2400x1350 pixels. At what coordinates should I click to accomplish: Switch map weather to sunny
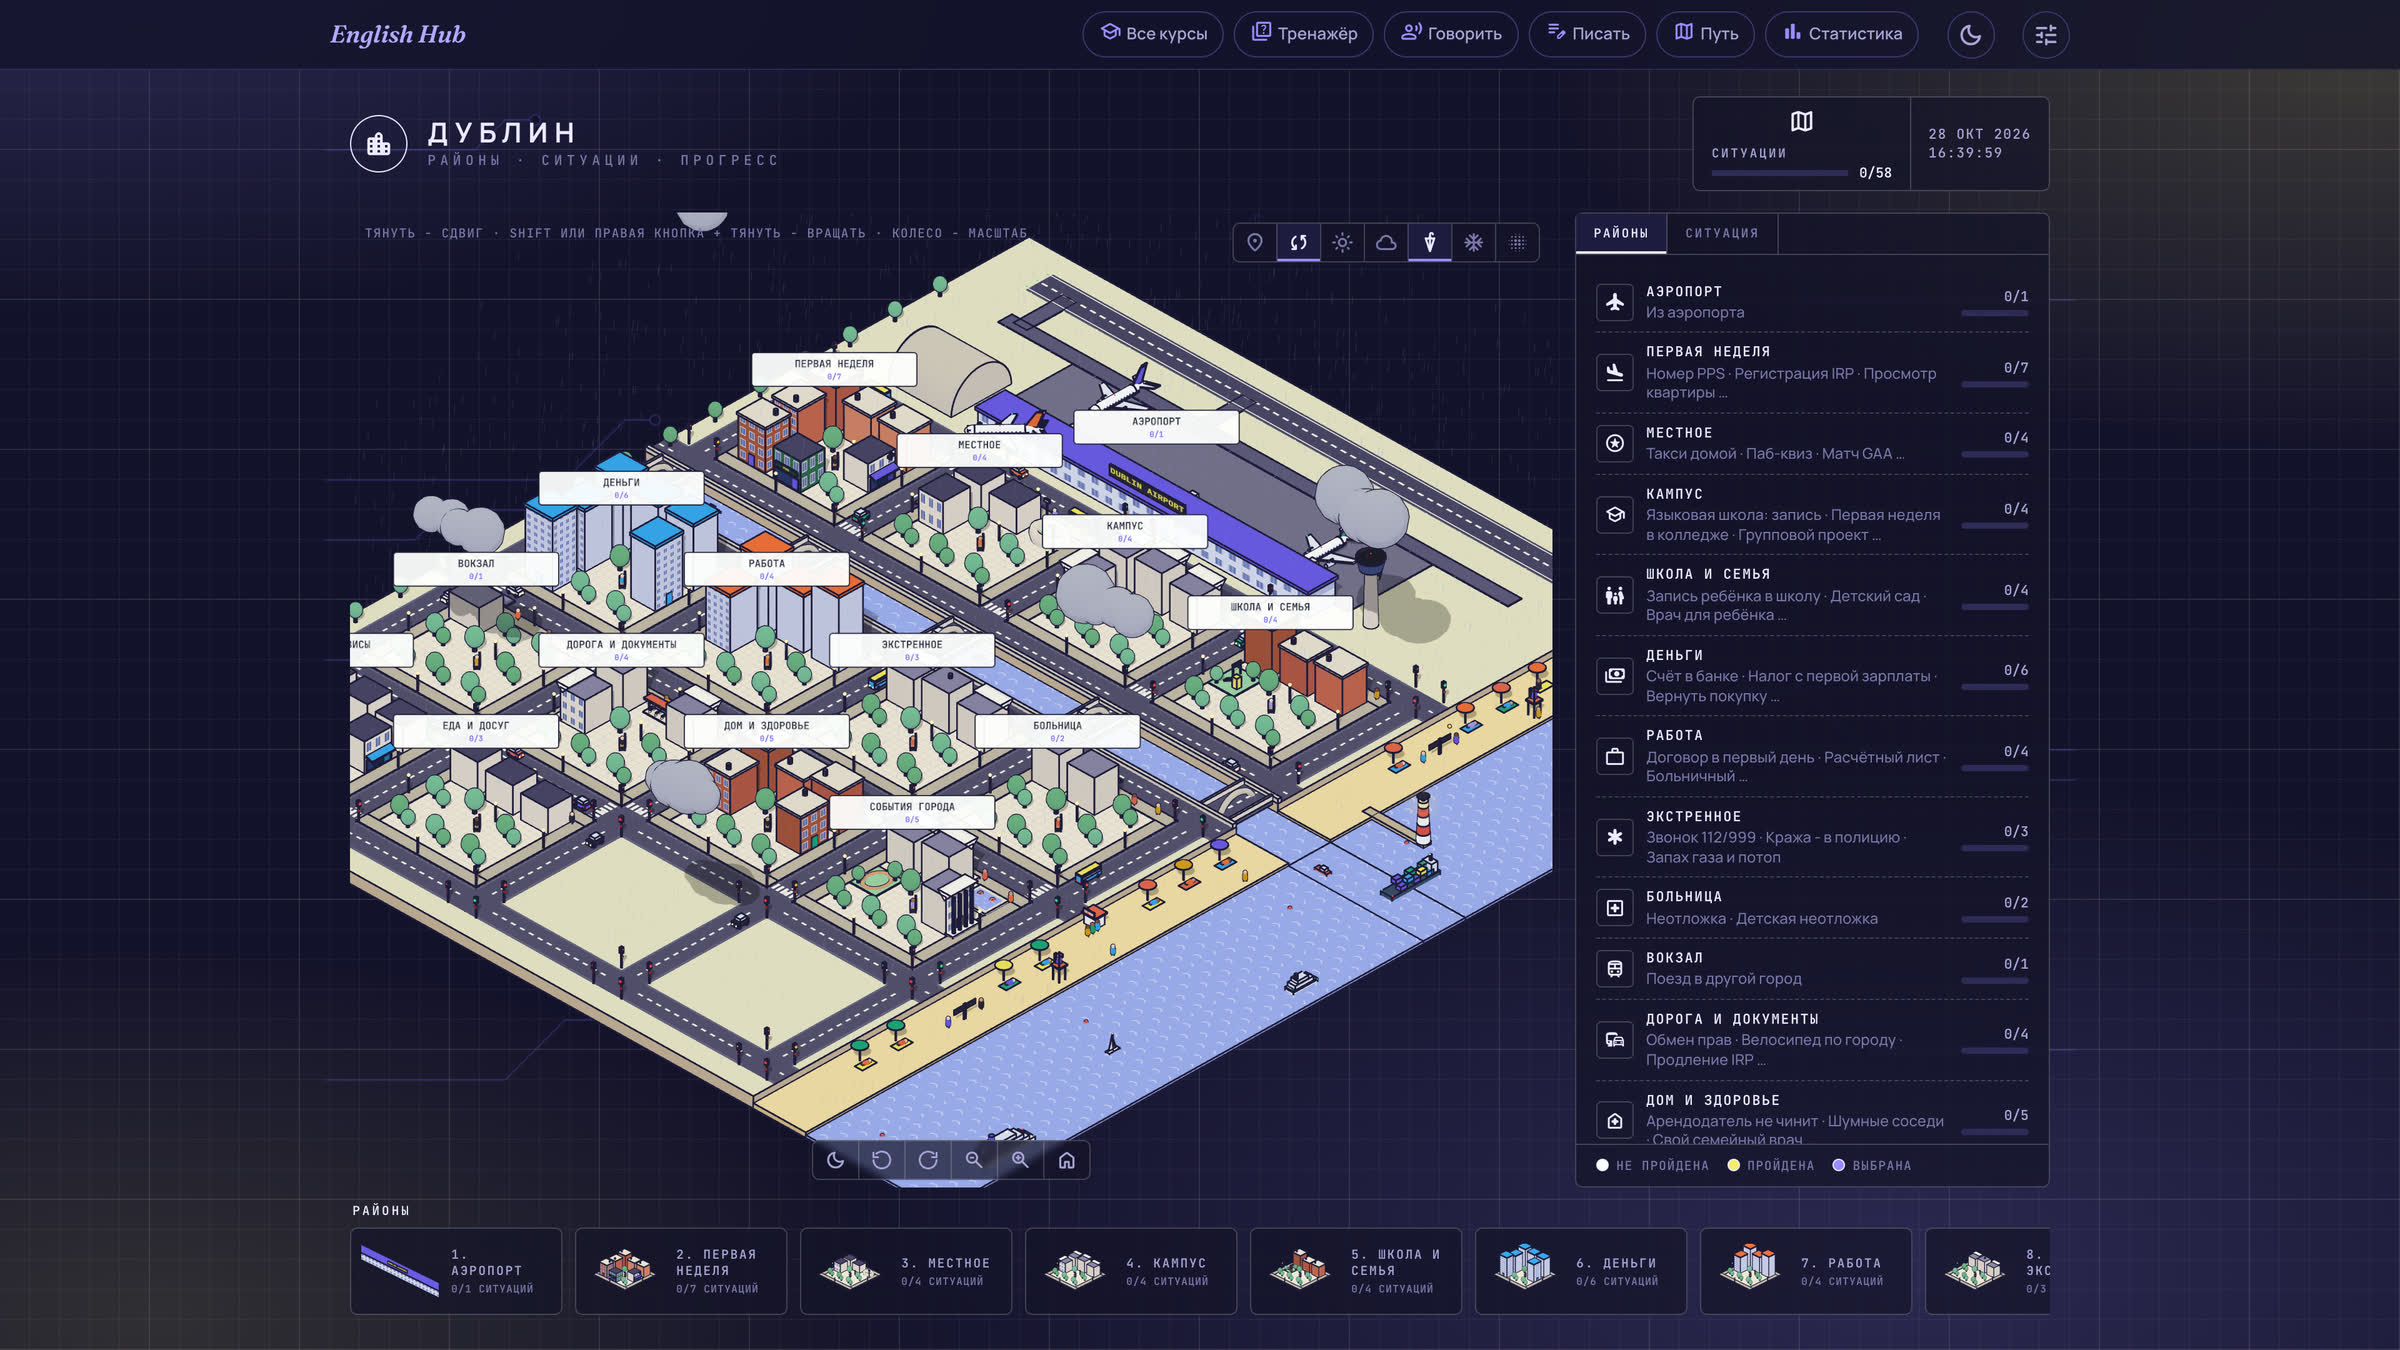[x=1342, y=242]
